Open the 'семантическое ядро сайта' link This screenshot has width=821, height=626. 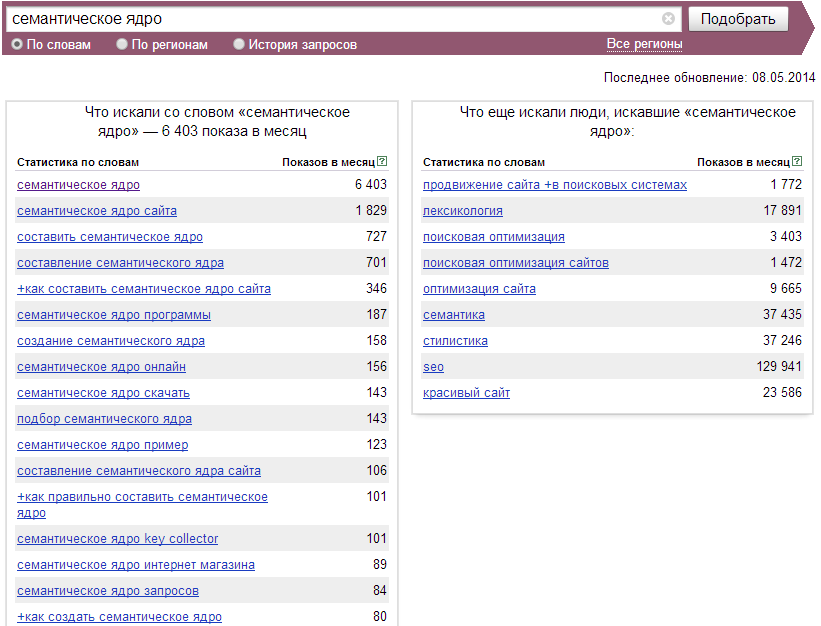point(97,211)
